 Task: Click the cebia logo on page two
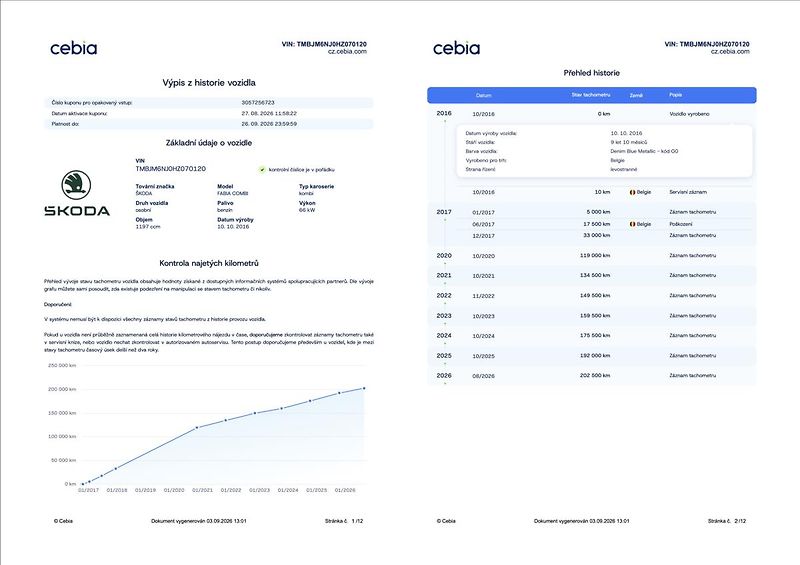[457, 48]
